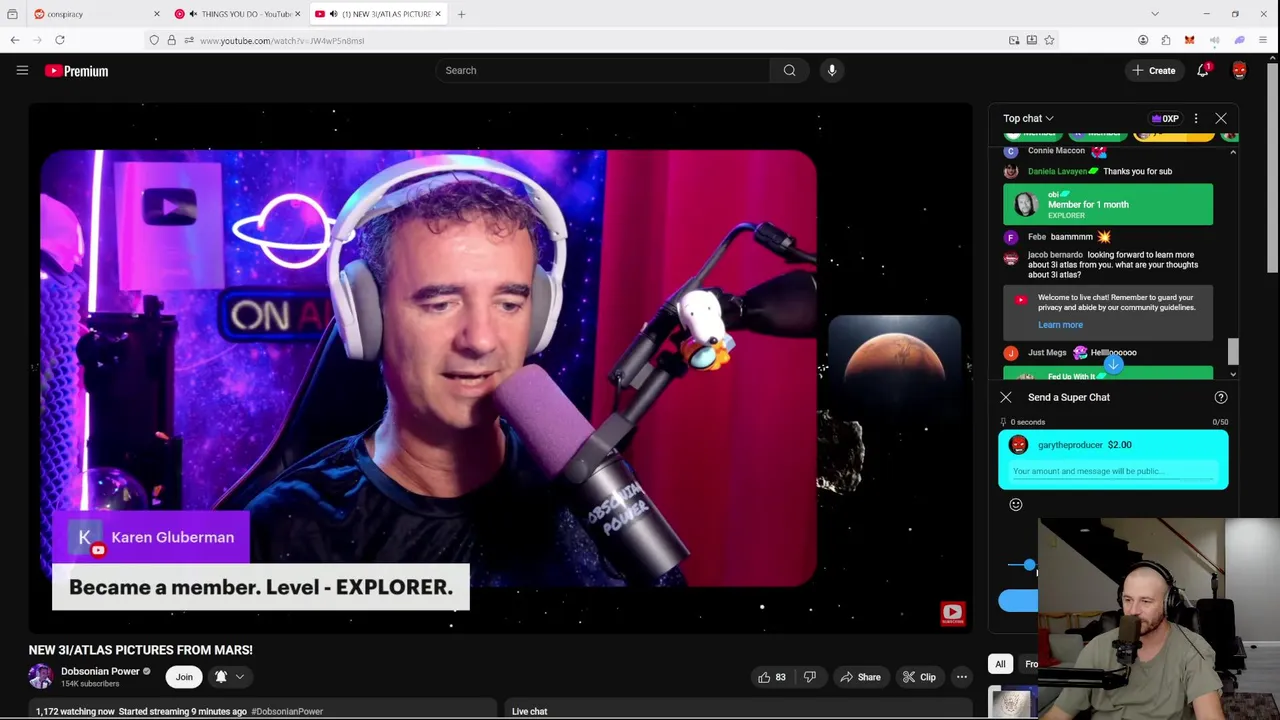Go back with browser back arrow
The image size is (1280, 720).
(15, 40)
